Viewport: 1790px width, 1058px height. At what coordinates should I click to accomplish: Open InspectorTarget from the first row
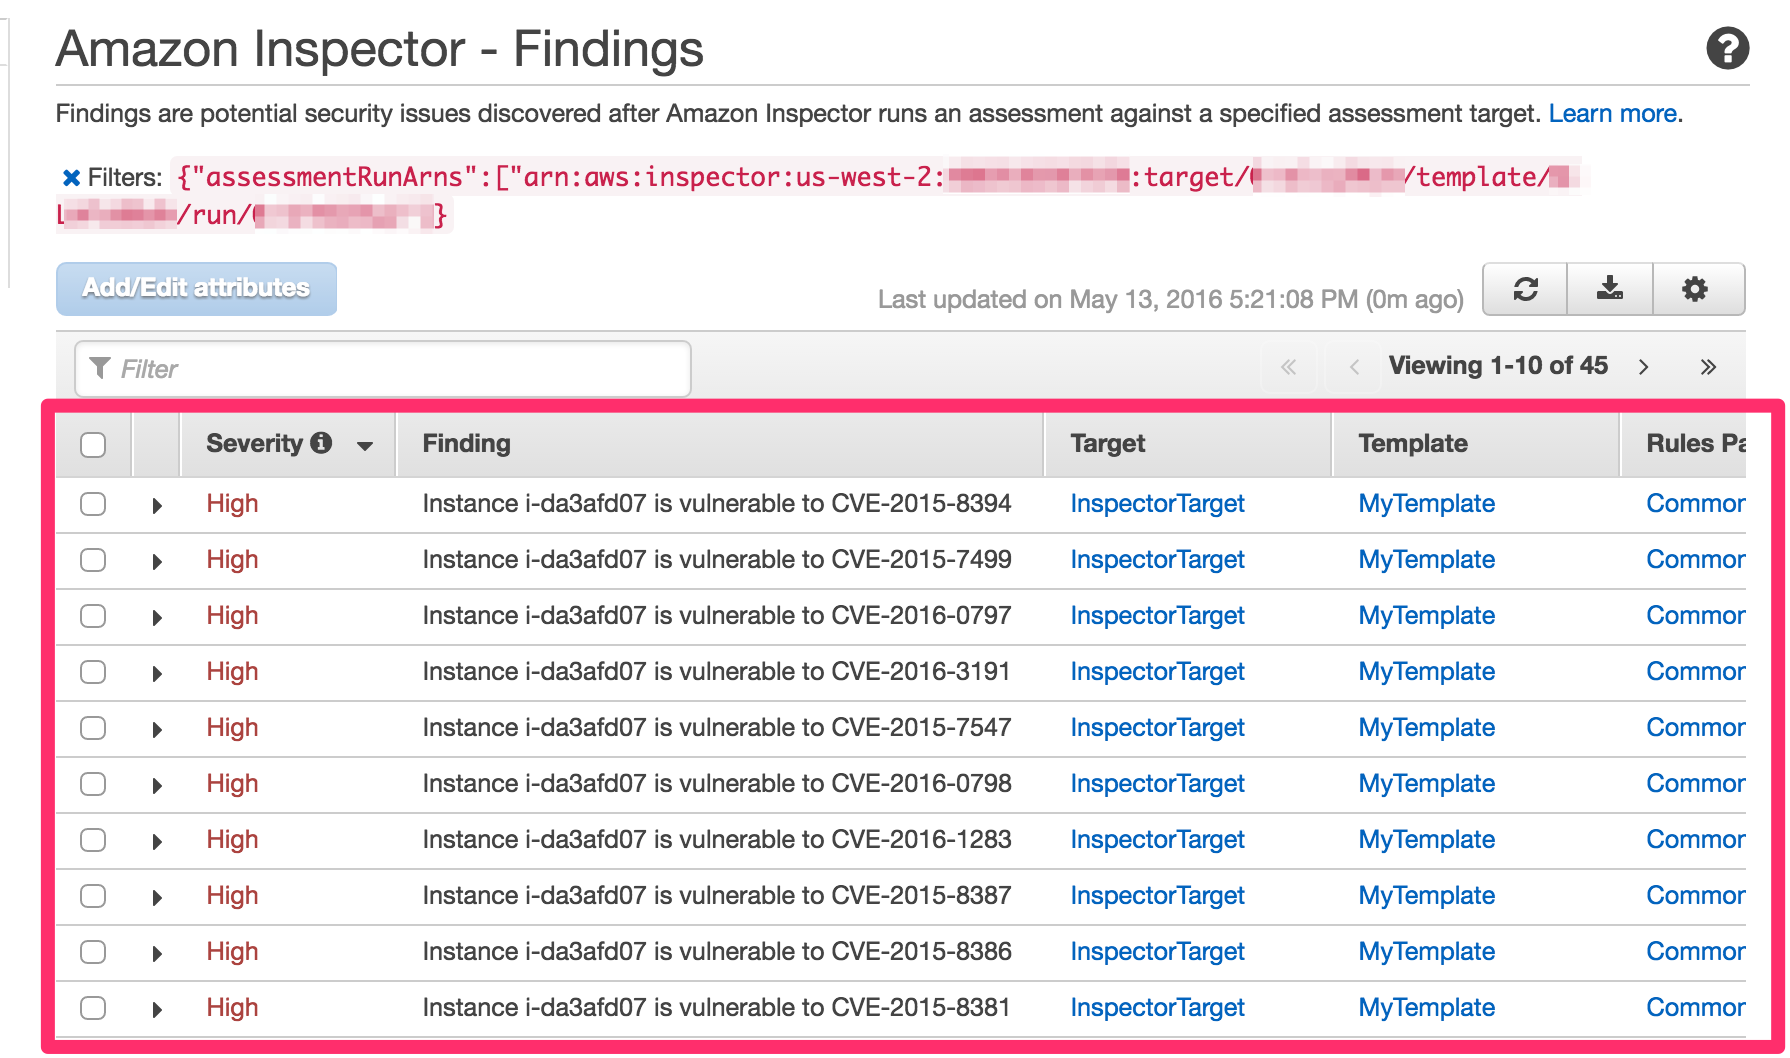point(1156,504)
